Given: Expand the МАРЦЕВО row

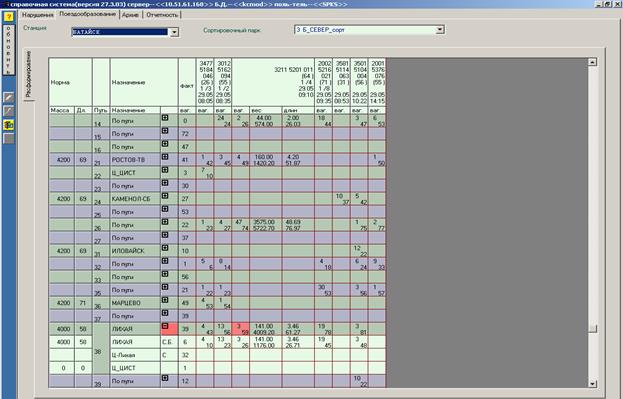Looking at the screenshot, I should tap(165, 300).
